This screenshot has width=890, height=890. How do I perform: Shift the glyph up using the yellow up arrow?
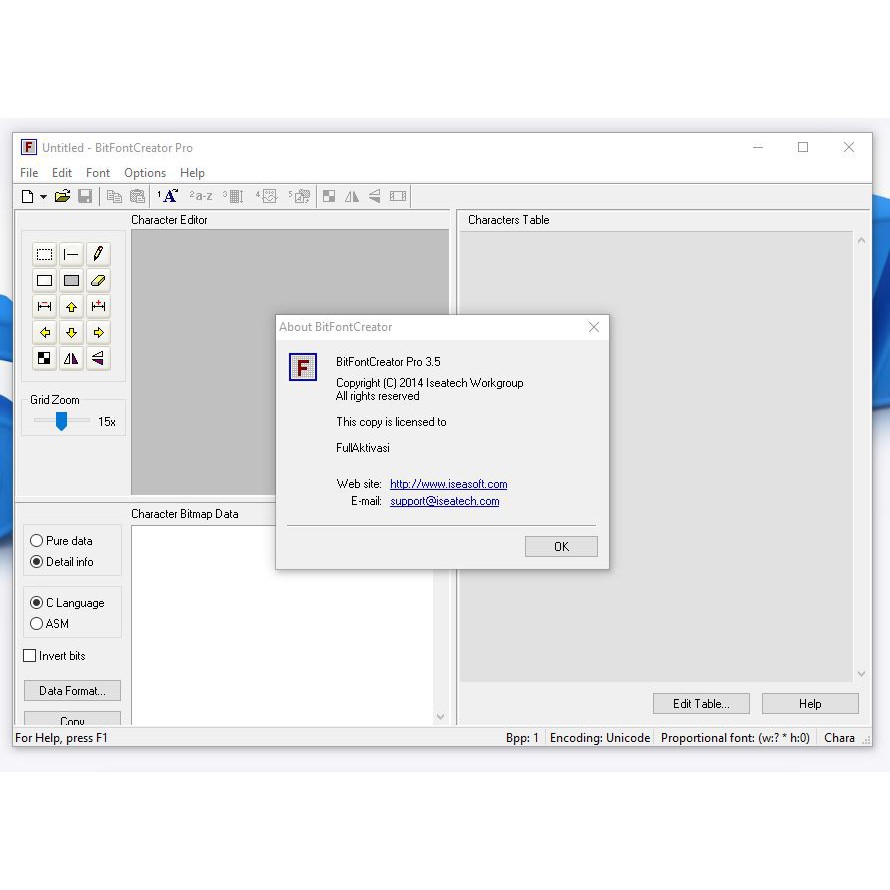71,306
